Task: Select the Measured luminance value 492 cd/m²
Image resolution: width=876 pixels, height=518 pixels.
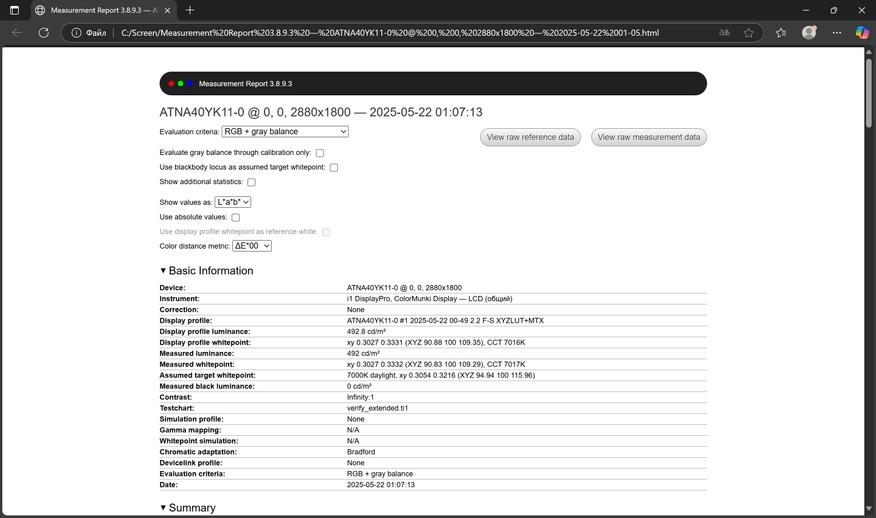Action: pyautogui.click(x=363, y=354)
